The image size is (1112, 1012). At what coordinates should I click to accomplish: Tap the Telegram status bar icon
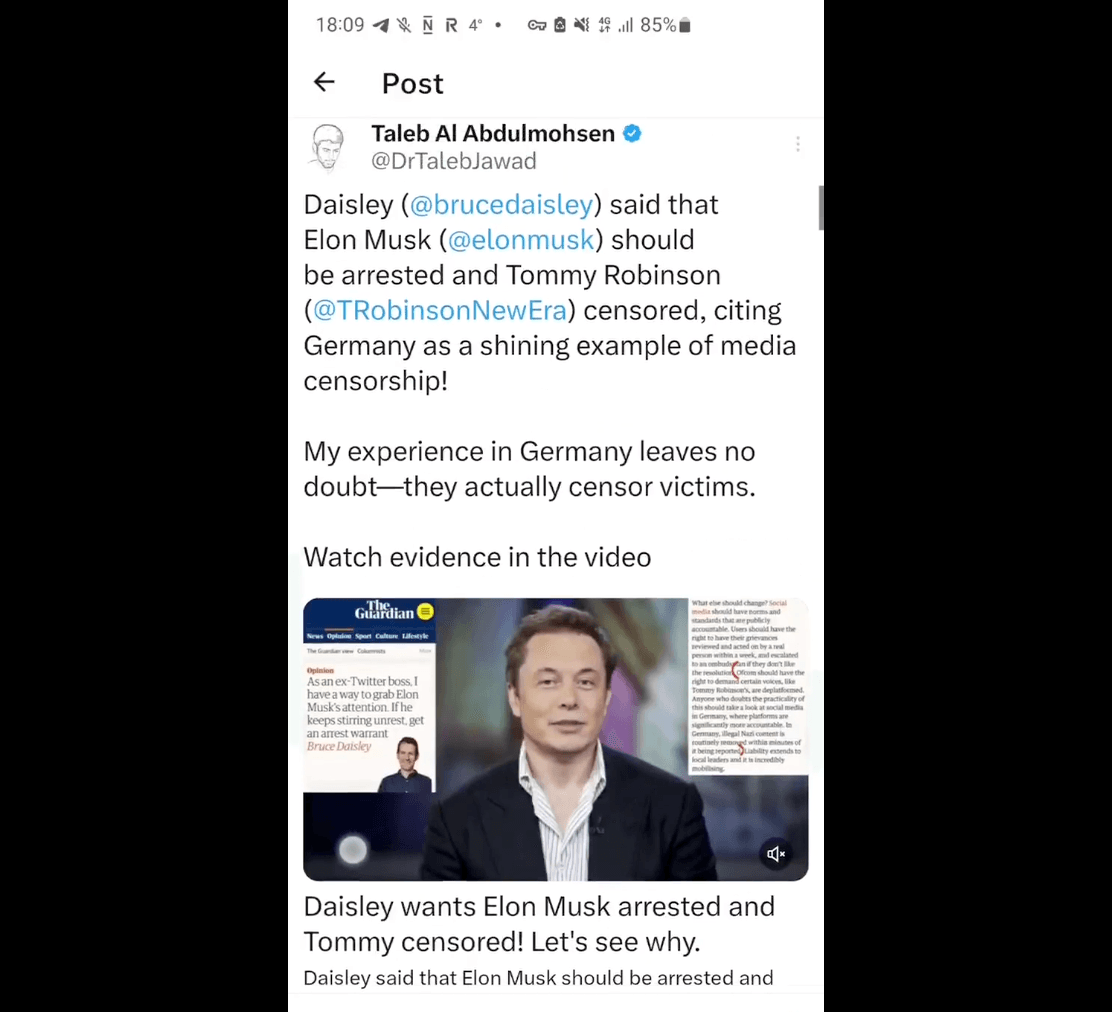(x=381, y=26)
